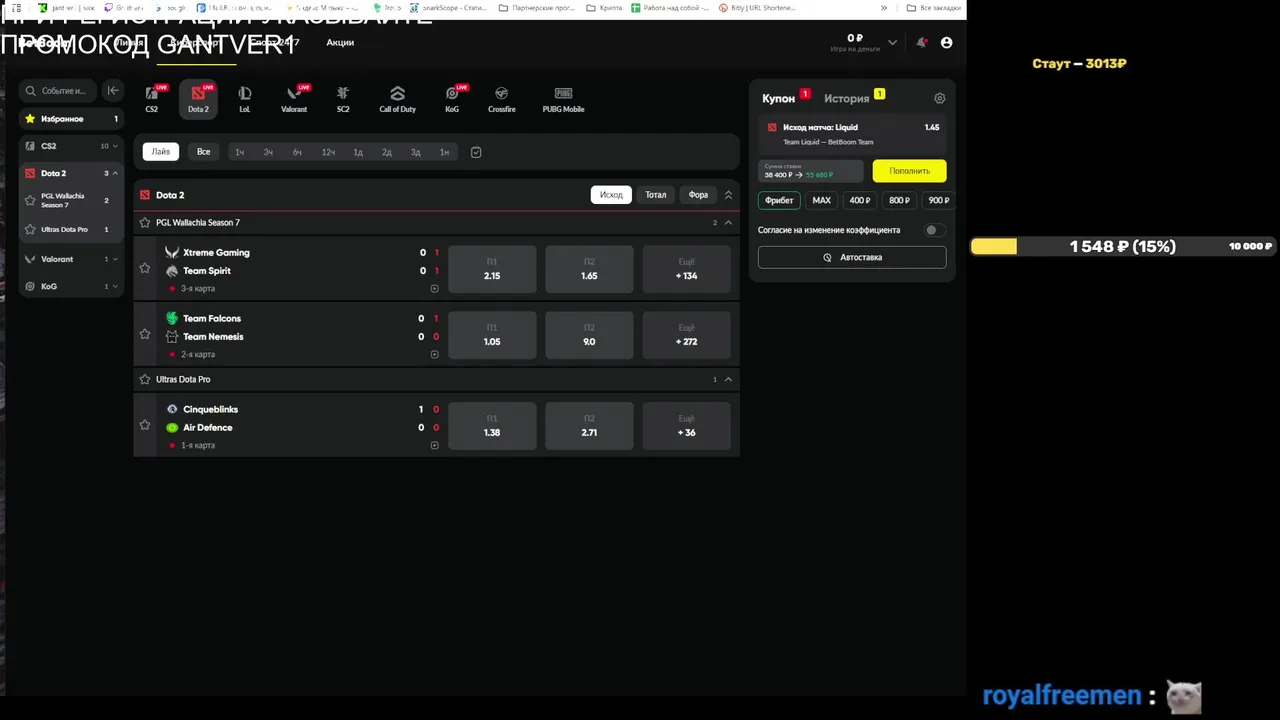The height and width of the screenshot is (720, 1280).
Task: Collapse the left sidebar arrow
Action: (x=113, y=90)
